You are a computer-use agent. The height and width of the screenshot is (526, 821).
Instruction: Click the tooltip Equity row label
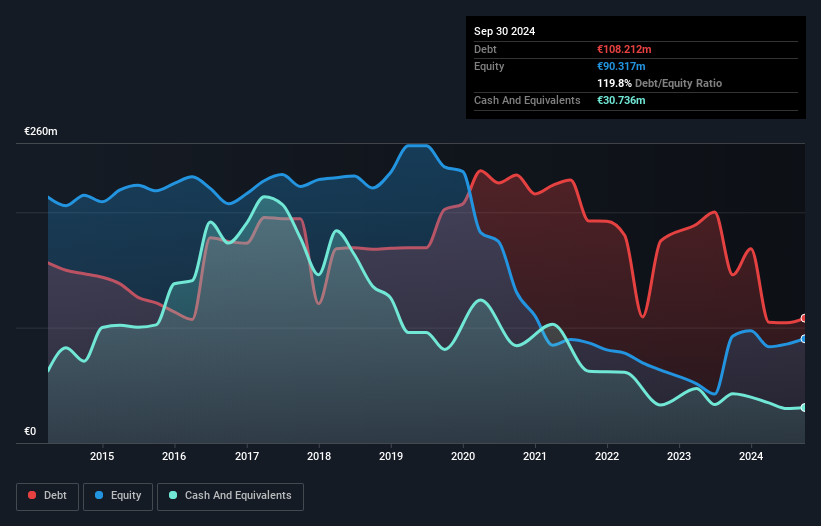[x=489, y=66]
